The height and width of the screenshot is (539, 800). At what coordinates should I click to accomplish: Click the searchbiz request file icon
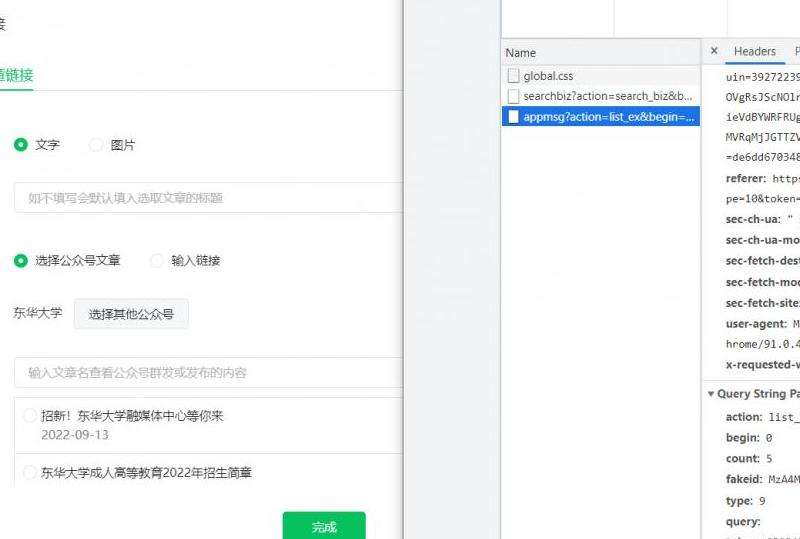[x=514, y=97]
